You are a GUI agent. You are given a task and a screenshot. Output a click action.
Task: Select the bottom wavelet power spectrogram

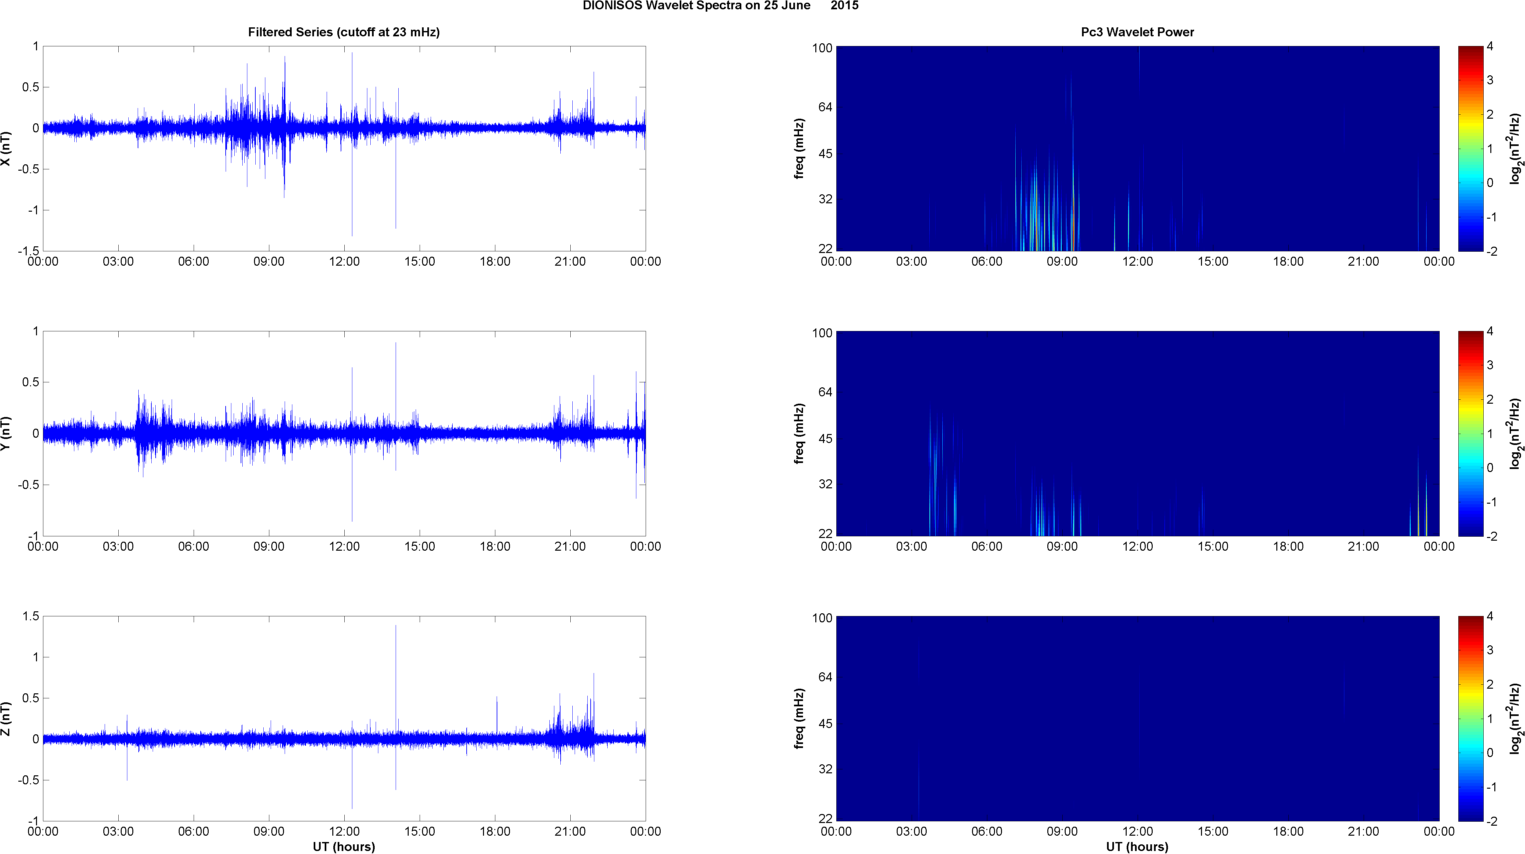[x=1137, y=718]
